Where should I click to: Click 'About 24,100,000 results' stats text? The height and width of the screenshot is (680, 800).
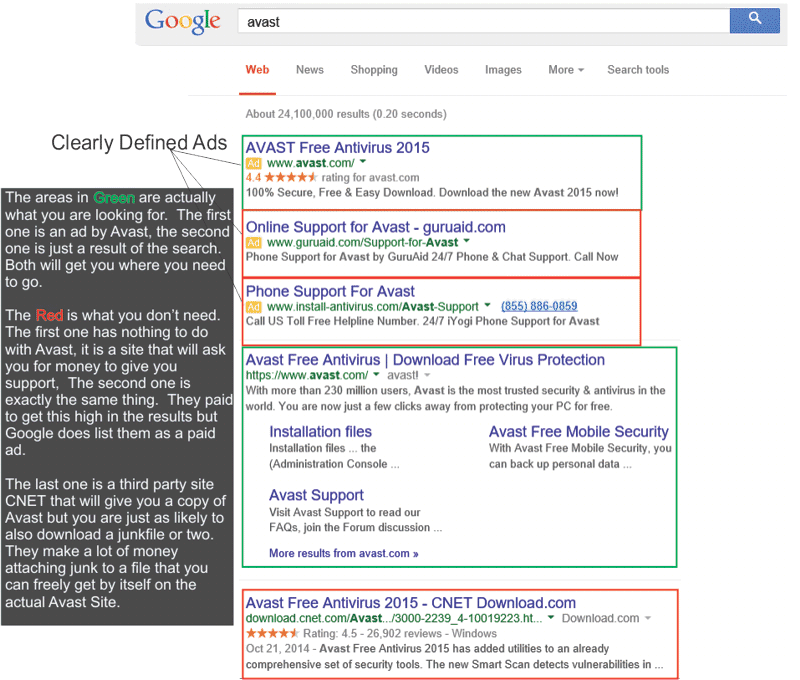[346, 114]
